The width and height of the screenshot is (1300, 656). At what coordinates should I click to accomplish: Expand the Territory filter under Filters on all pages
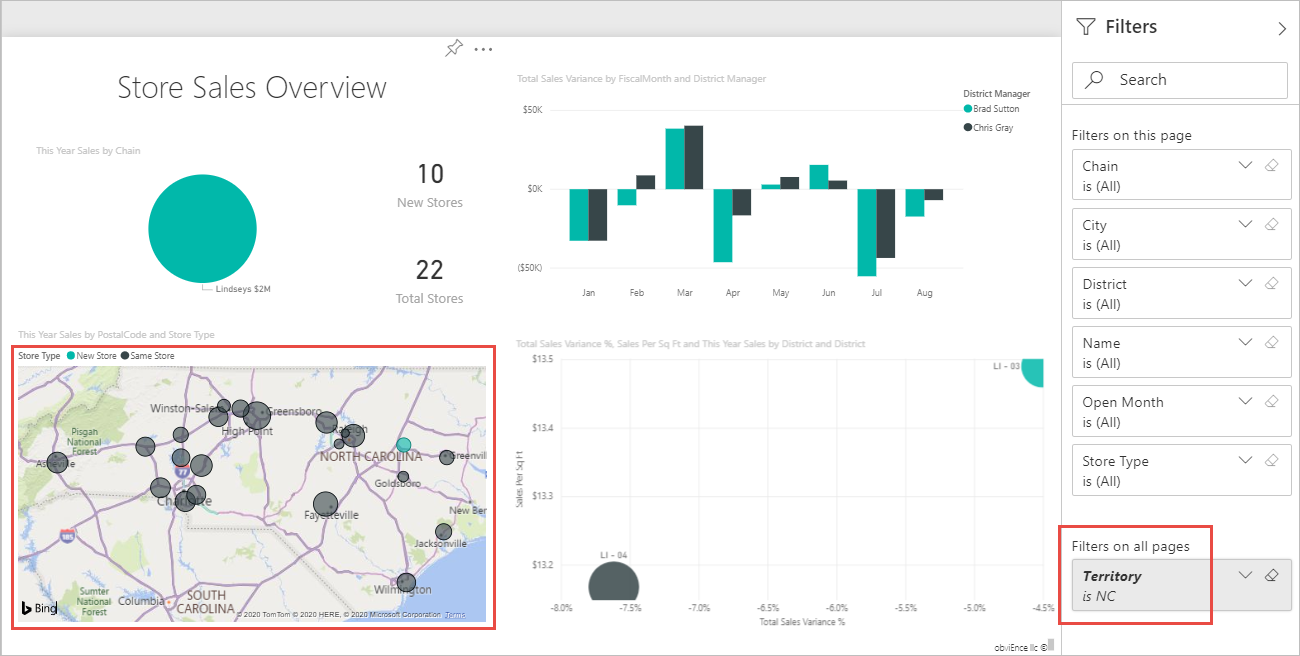pyautogui.click(x=1244, y=575)
